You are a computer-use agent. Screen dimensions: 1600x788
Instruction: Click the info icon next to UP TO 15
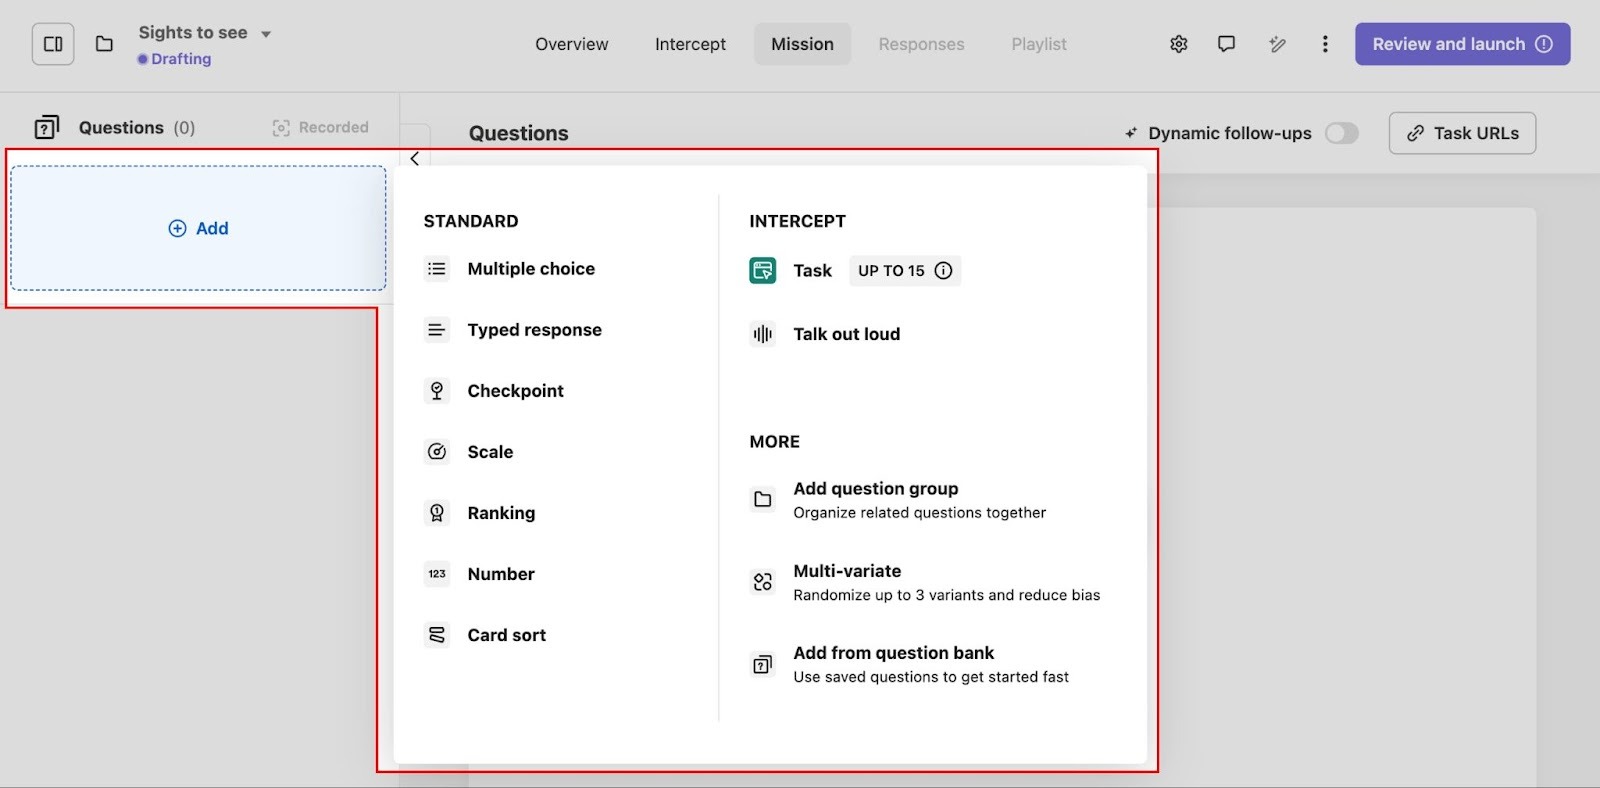[x=943, y=271]
